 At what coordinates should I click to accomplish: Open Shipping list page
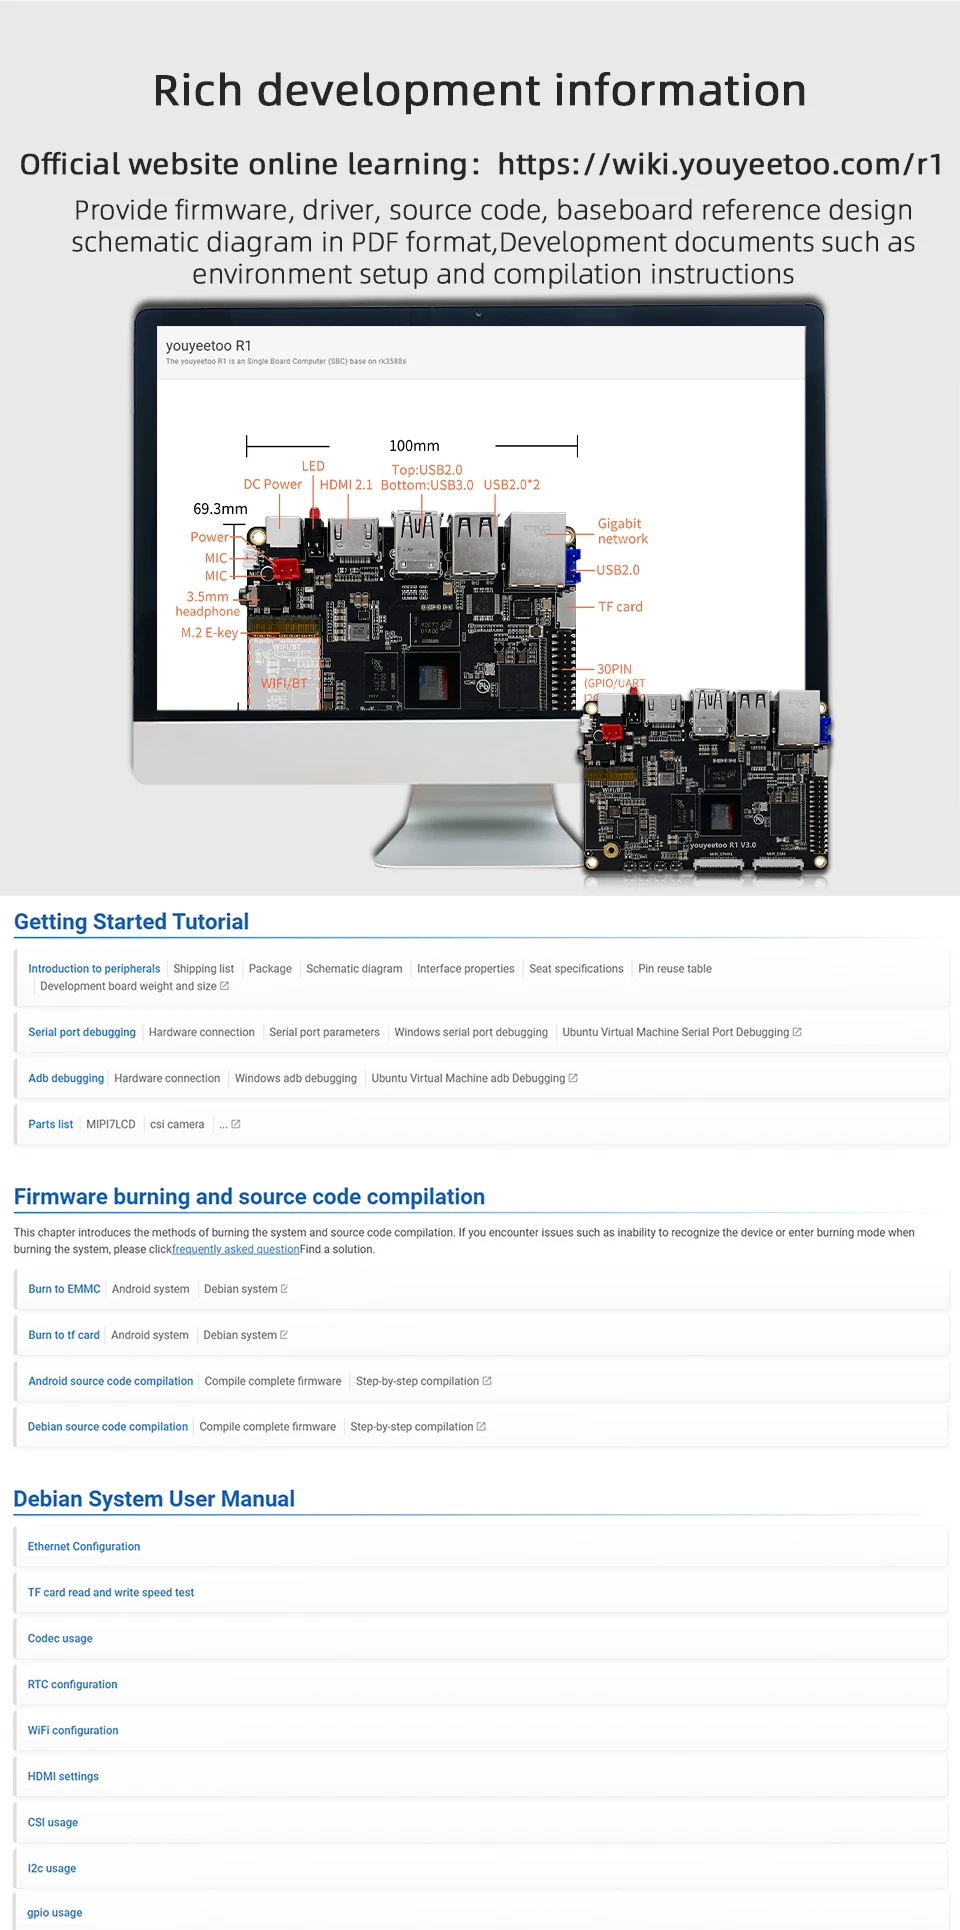[x=203, y=969]
